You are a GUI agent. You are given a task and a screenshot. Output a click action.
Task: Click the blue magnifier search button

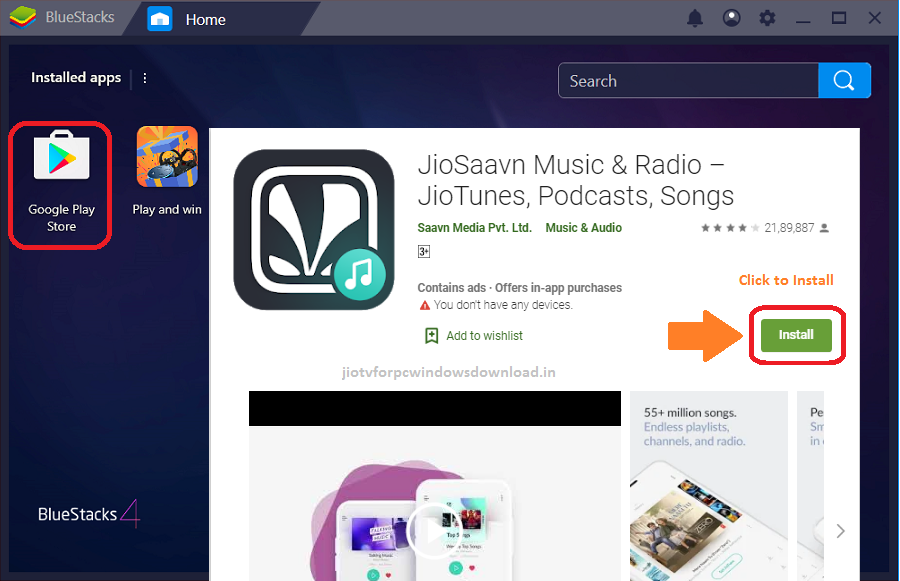pos(844,80)
